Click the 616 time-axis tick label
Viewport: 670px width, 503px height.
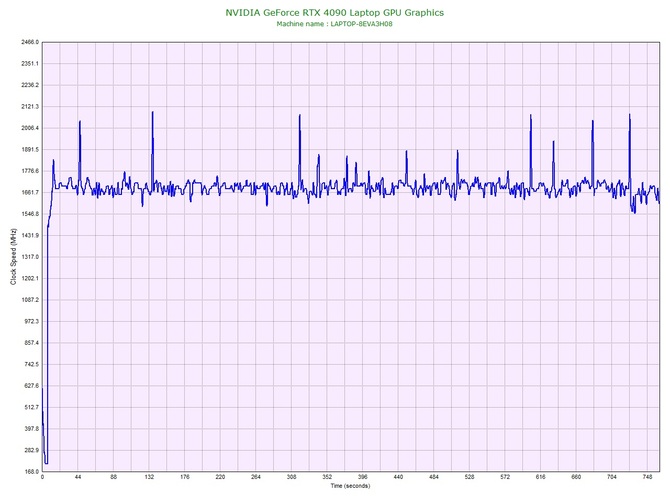(x=541, y=477)
